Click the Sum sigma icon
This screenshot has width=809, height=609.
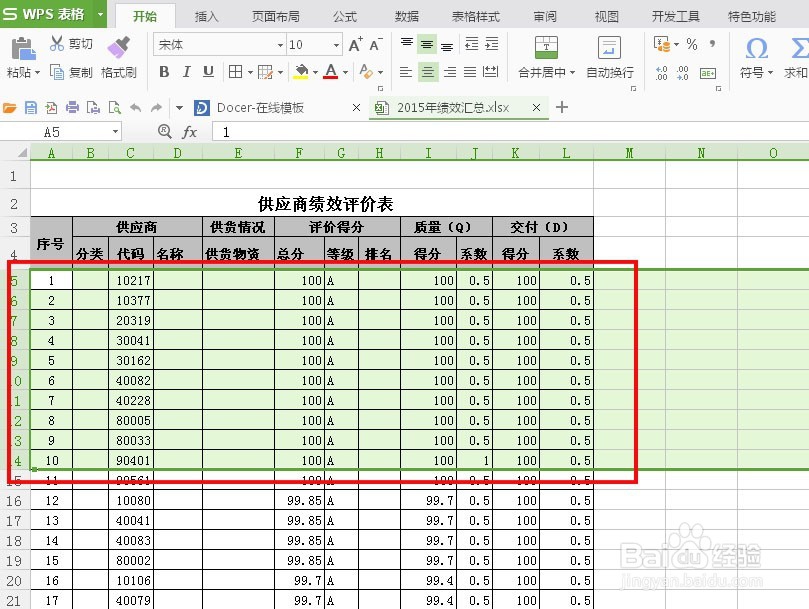point(800,49)
